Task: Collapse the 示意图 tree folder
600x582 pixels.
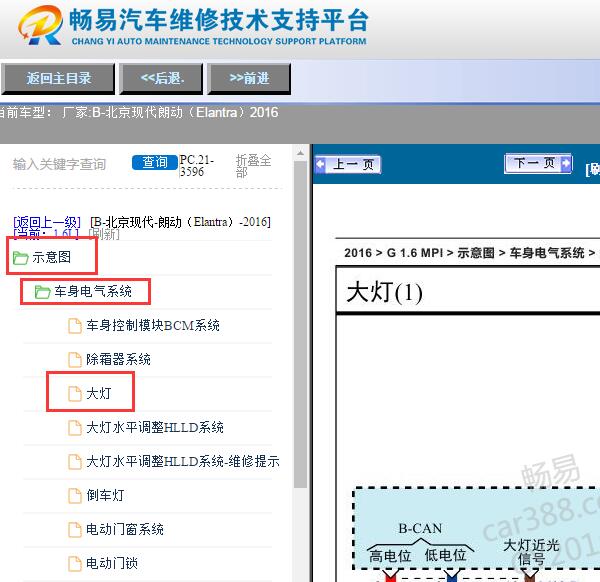Action: [x=51, y=257]
